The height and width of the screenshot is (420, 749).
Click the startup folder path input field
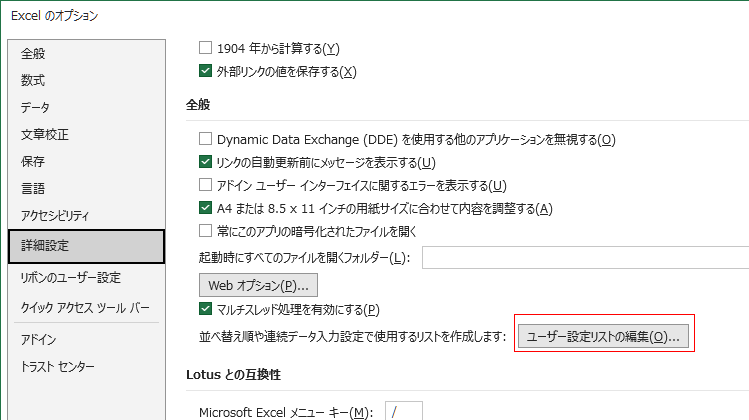click(586, 258)
